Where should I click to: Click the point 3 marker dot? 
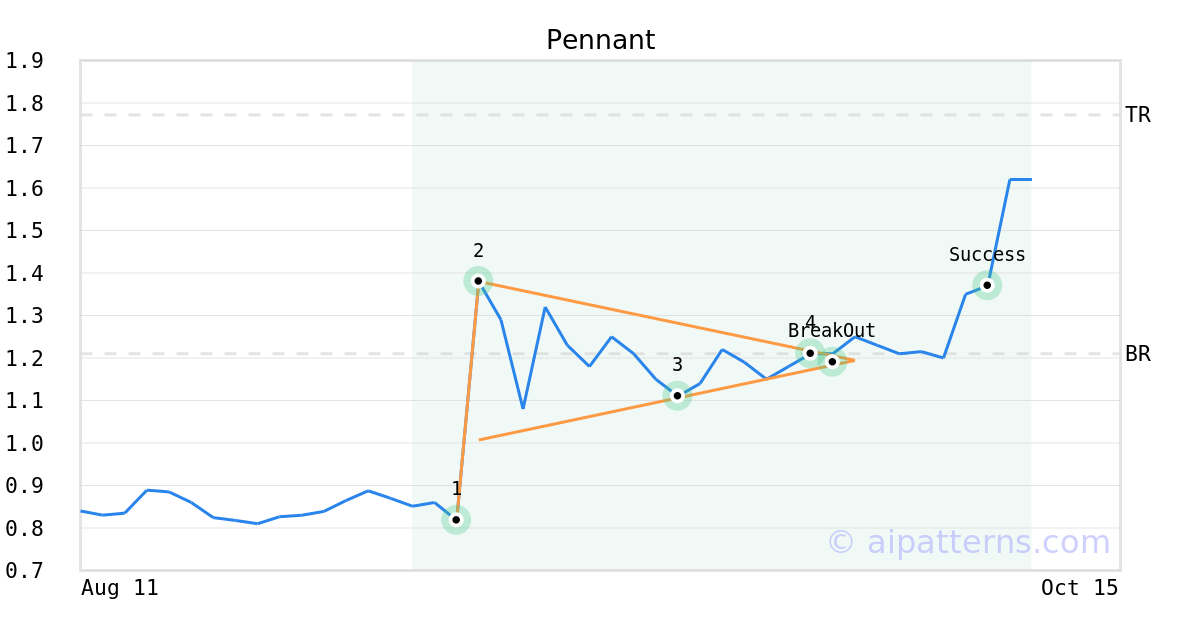tap(677, 396)
